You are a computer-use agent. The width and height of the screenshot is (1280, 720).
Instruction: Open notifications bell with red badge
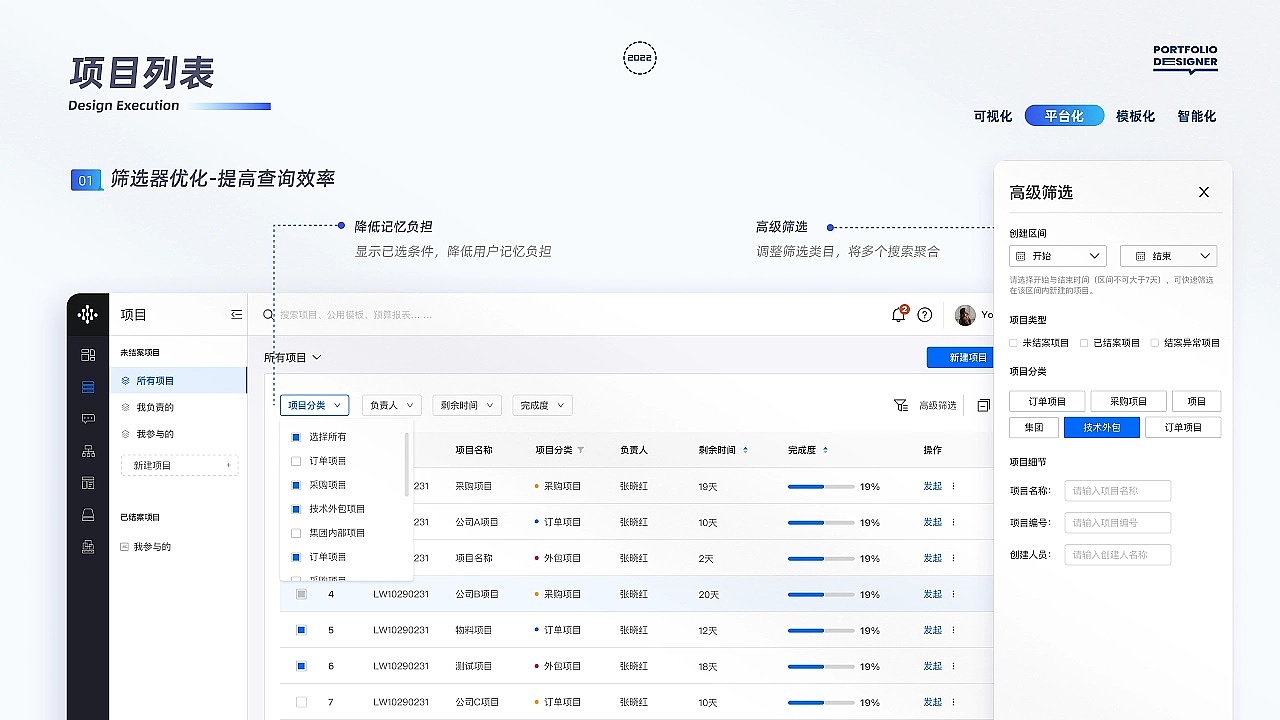point(899,314)
